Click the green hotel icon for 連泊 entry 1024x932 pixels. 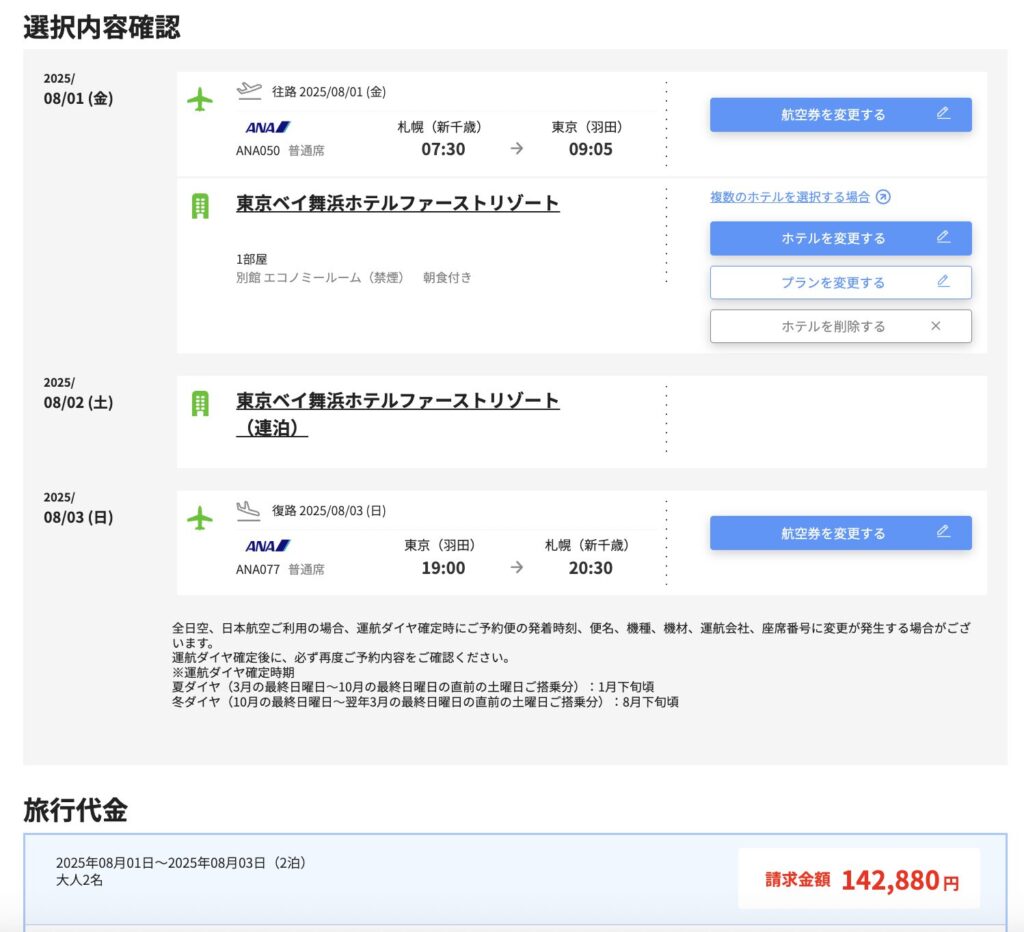point(200,403)
